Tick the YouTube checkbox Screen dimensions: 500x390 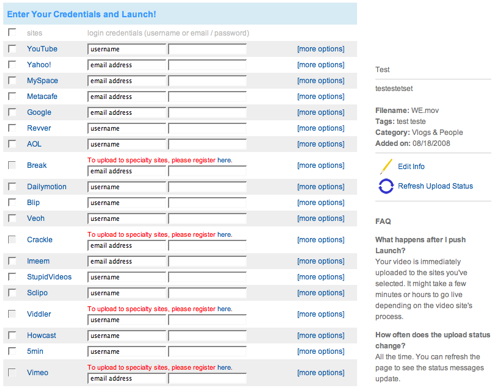[12, 49]
